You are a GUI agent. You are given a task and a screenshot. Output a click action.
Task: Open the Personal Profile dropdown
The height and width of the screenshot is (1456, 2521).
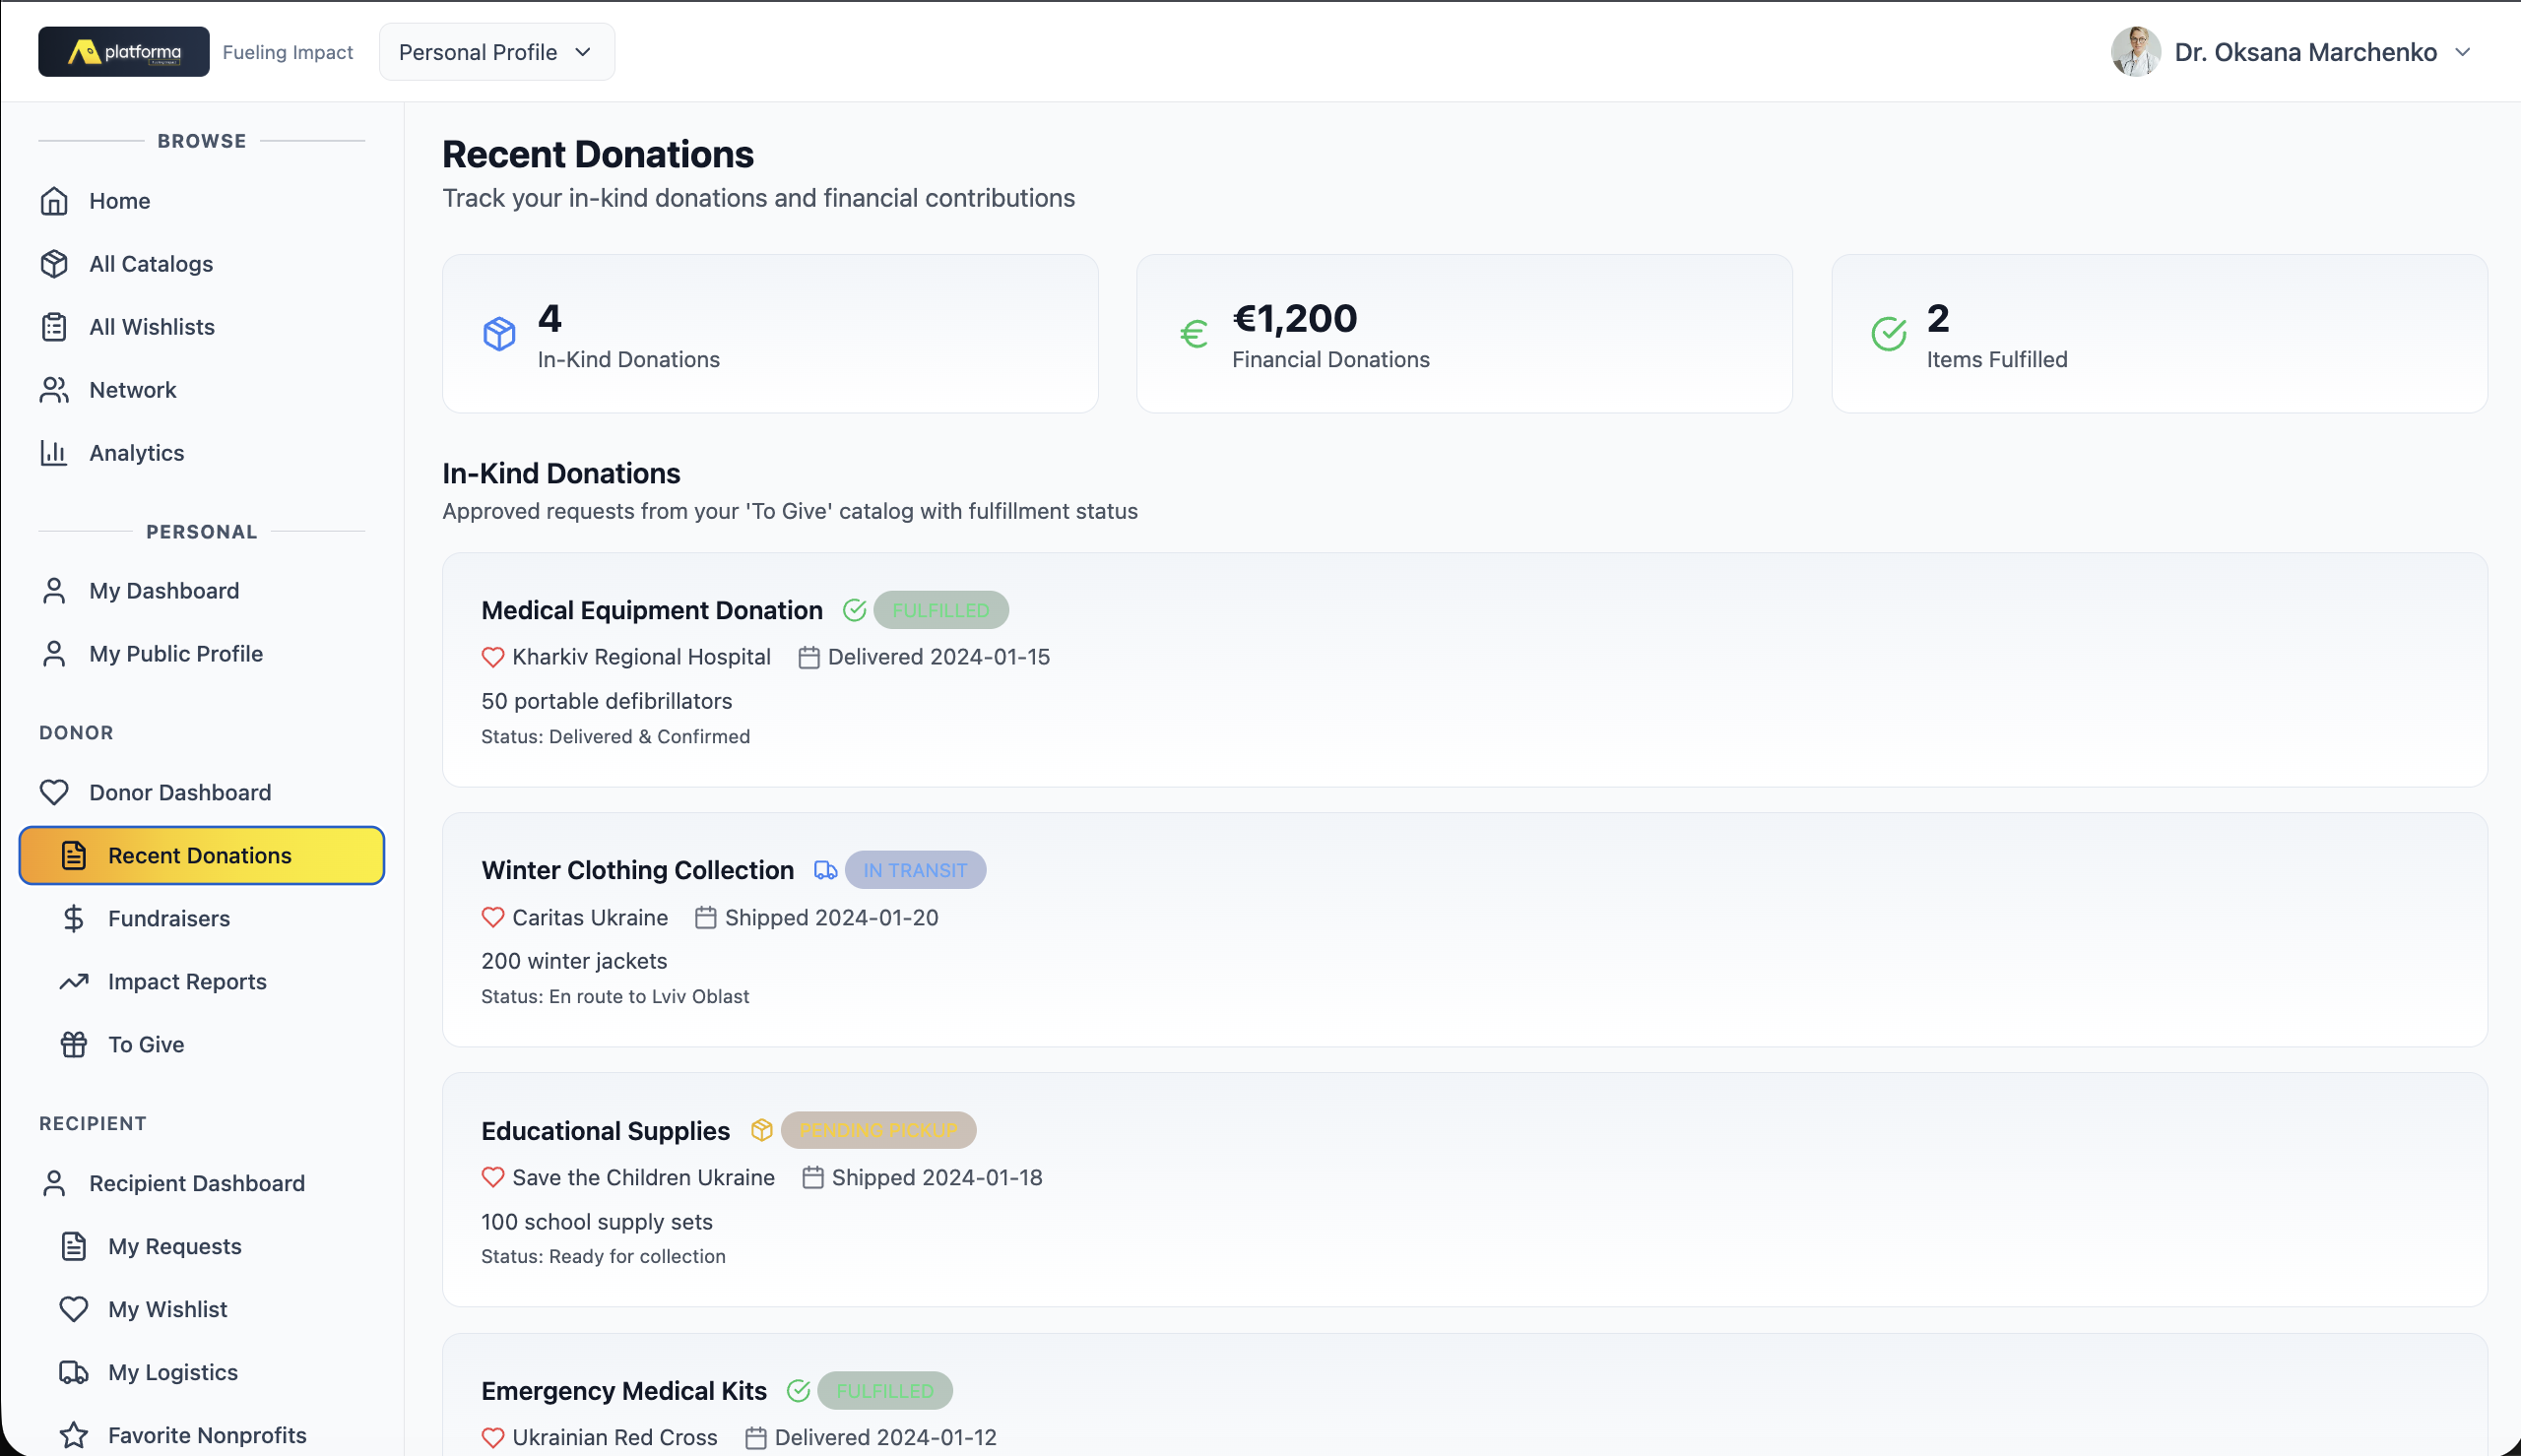pos(496,52)
